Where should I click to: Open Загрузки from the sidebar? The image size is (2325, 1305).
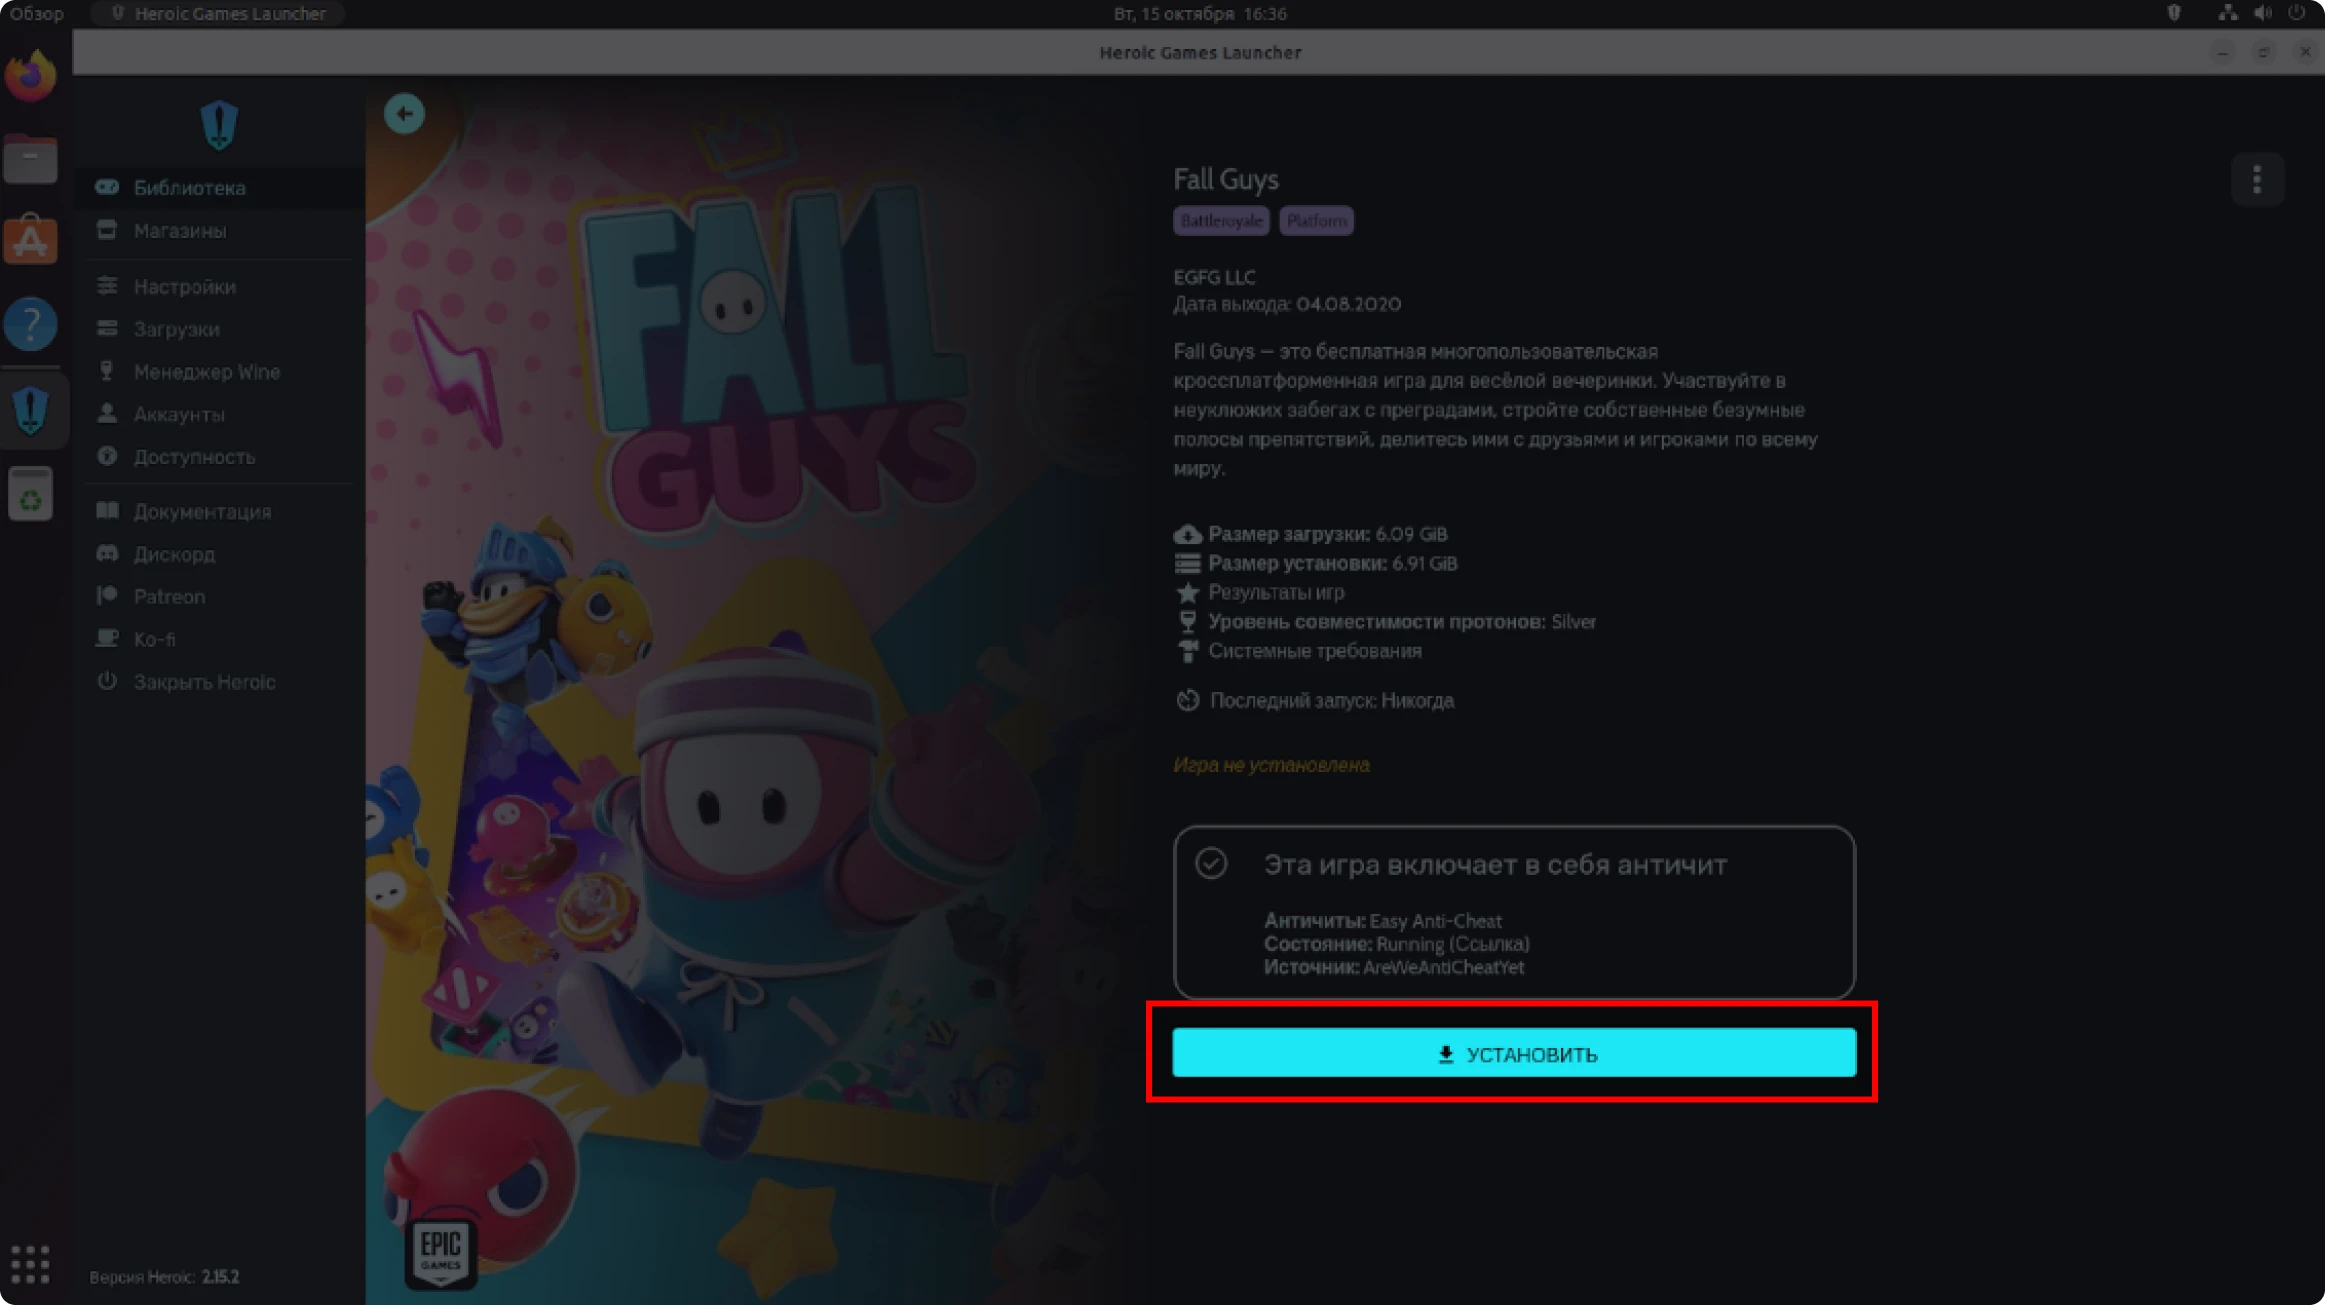pos(176,329)
